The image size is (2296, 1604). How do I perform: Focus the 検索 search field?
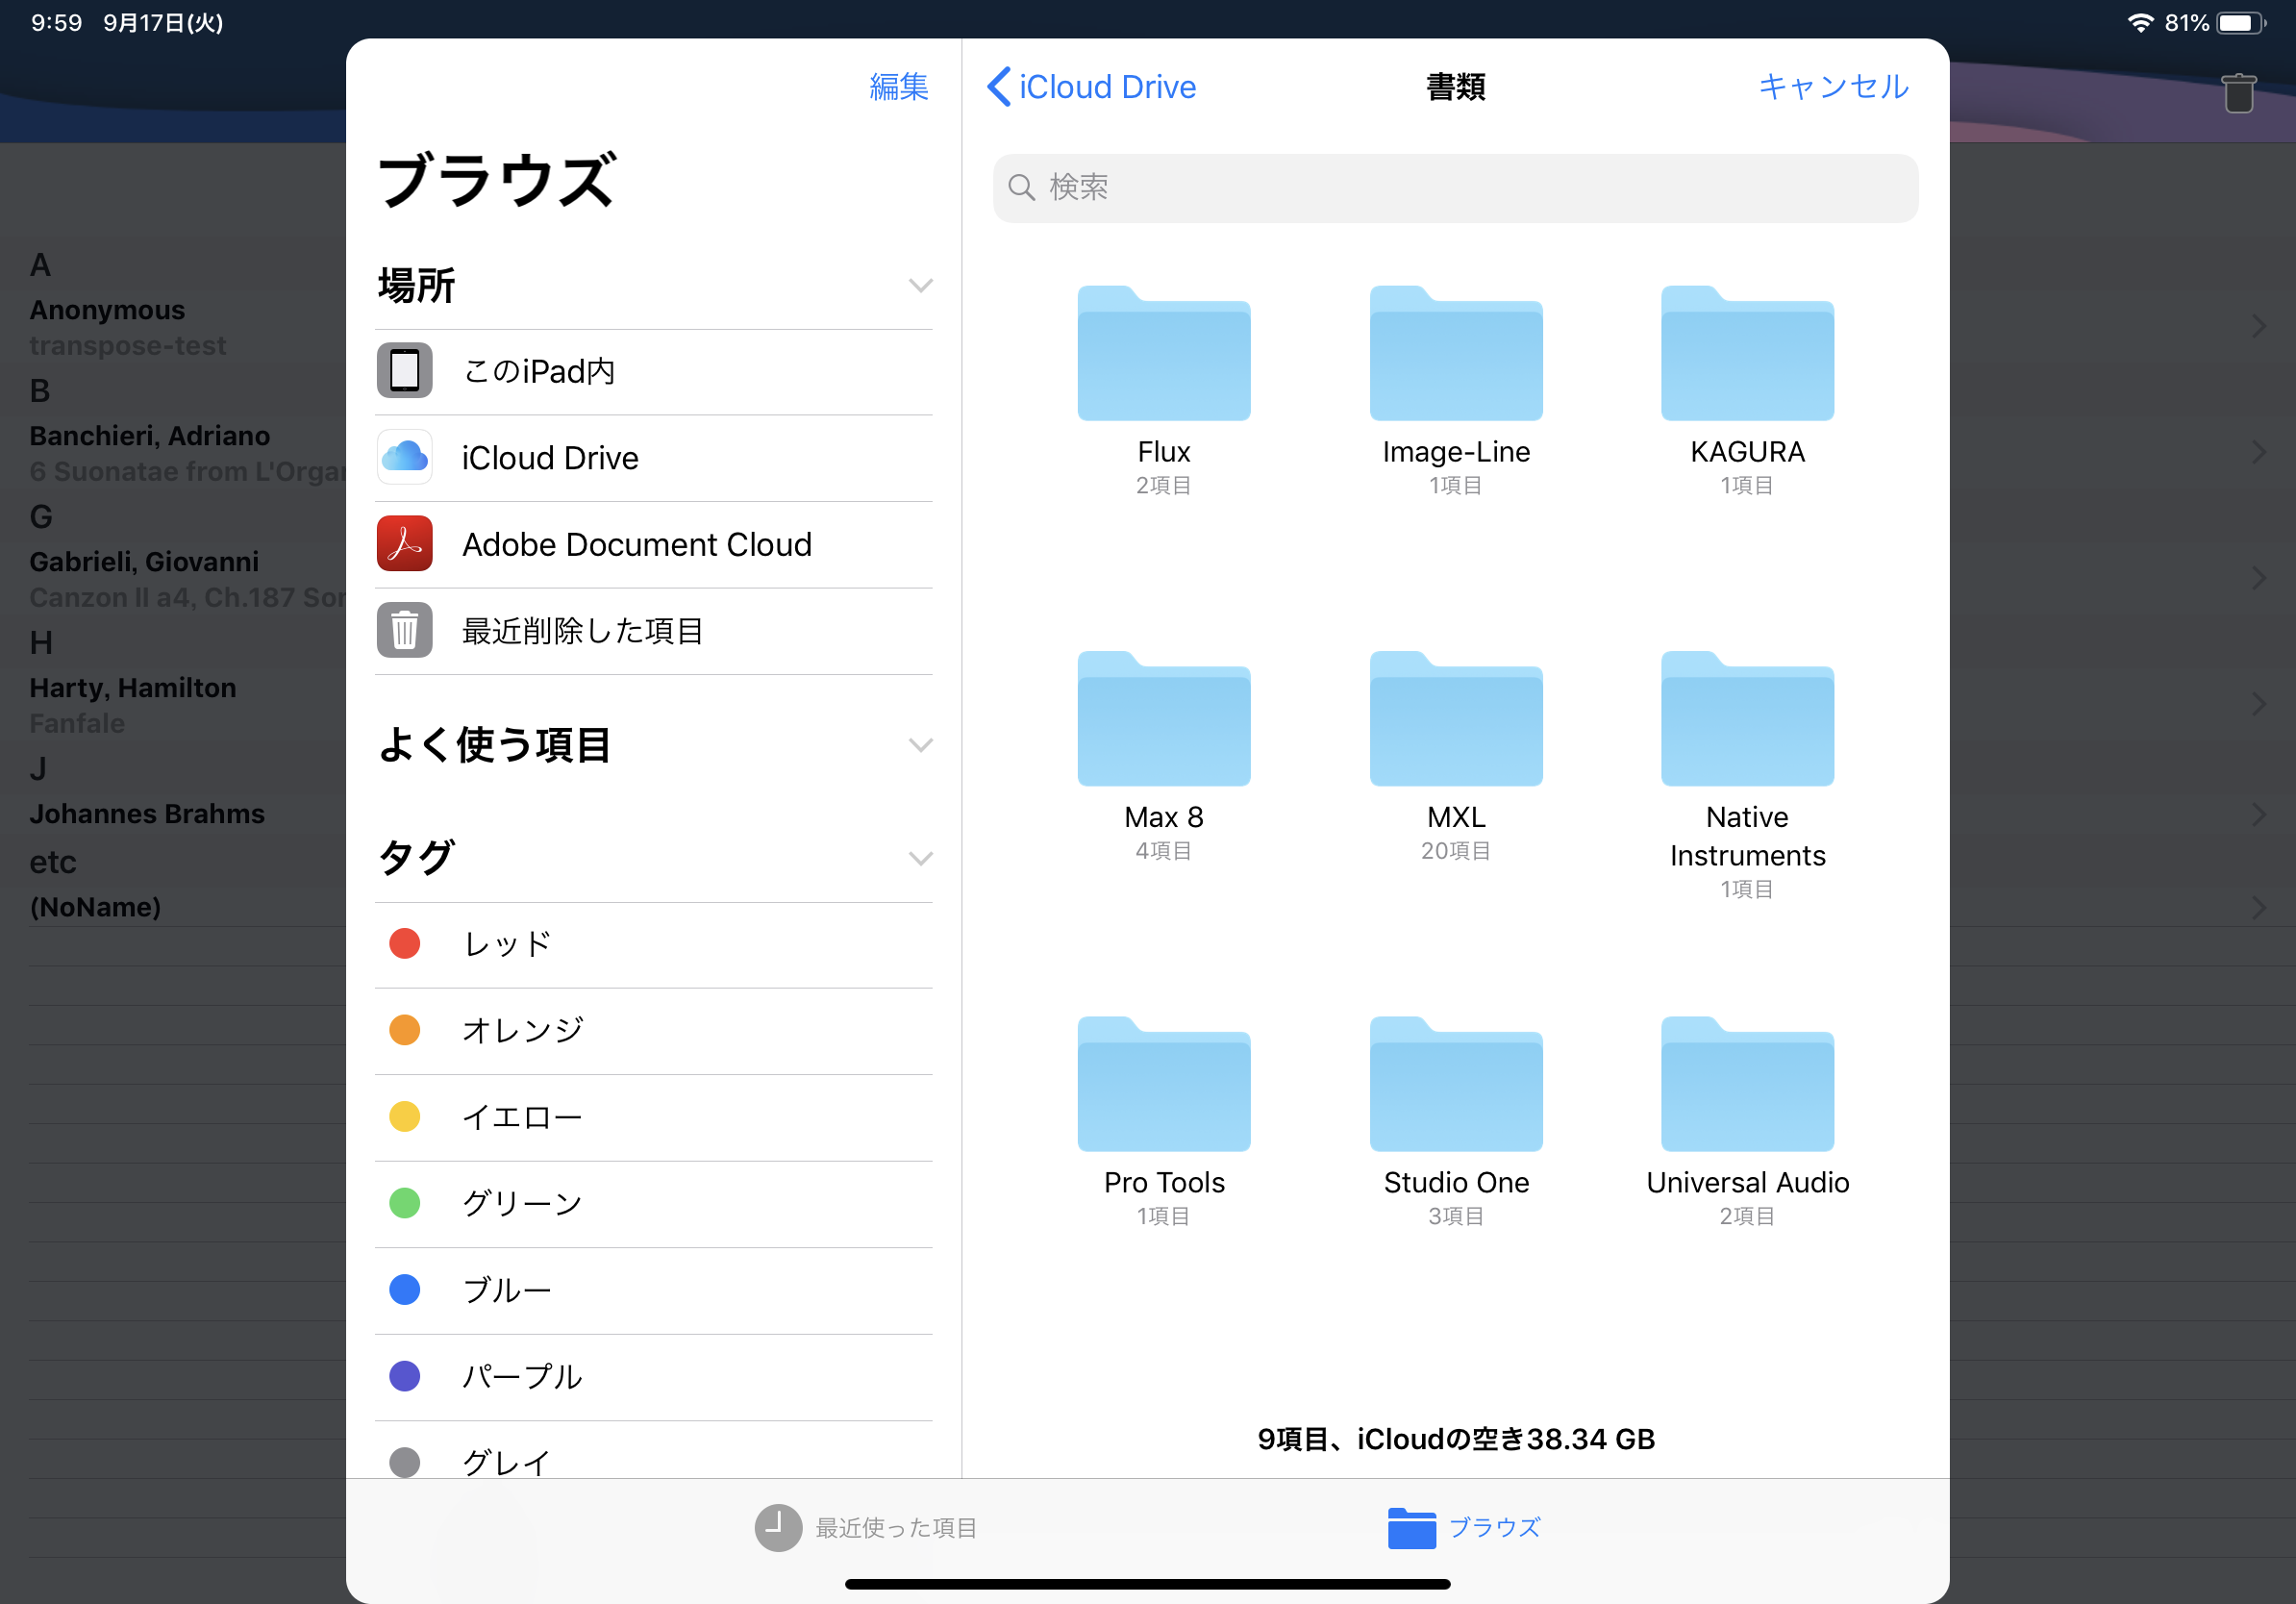tap(1455, 187)
